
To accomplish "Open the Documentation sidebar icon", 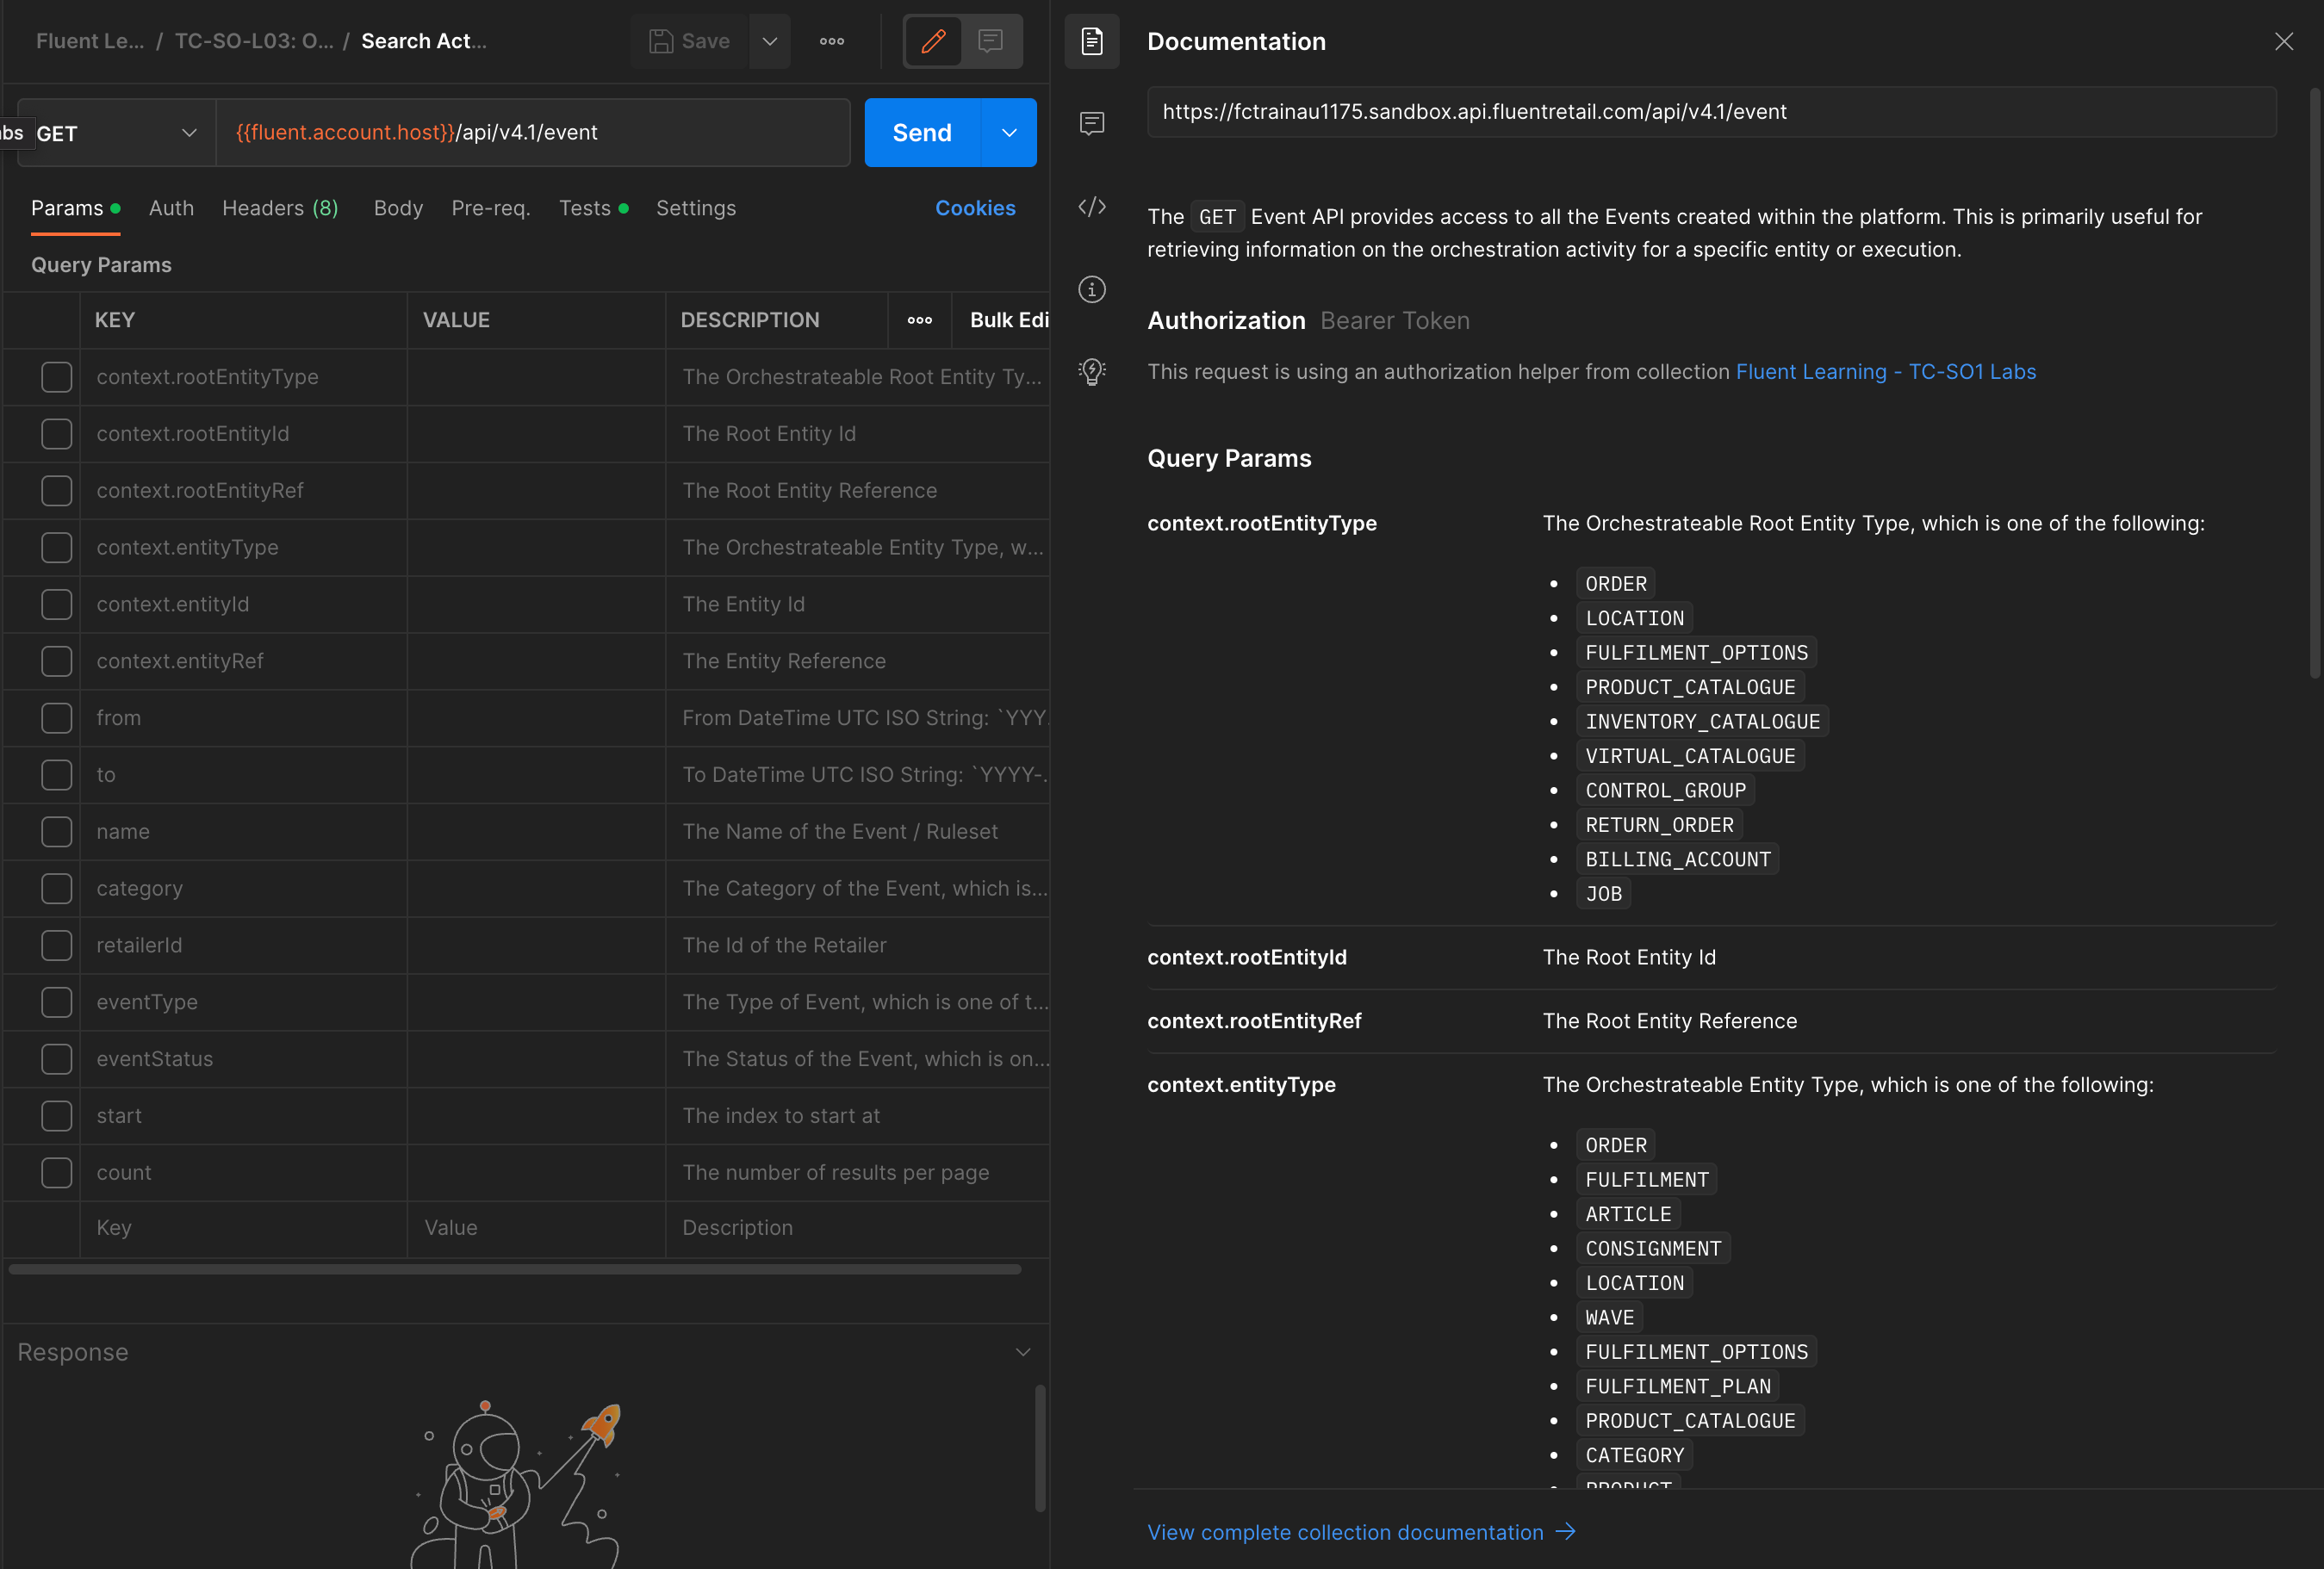I will coord(1091,41).
